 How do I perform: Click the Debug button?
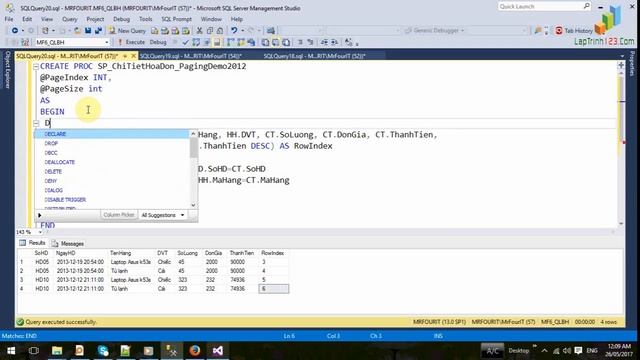(x=158, y=42)
